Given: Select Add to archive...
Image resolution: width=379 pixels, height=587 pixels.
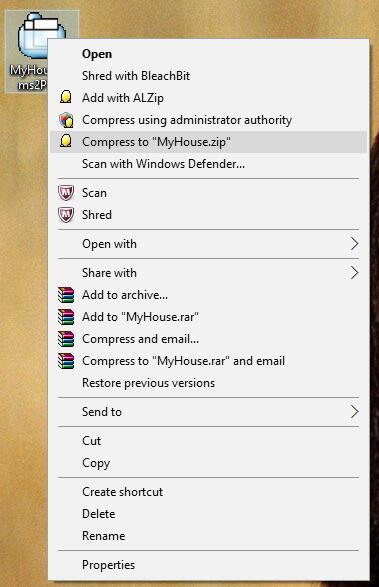Looking at the screenshot, I should [x=208, y=295].
